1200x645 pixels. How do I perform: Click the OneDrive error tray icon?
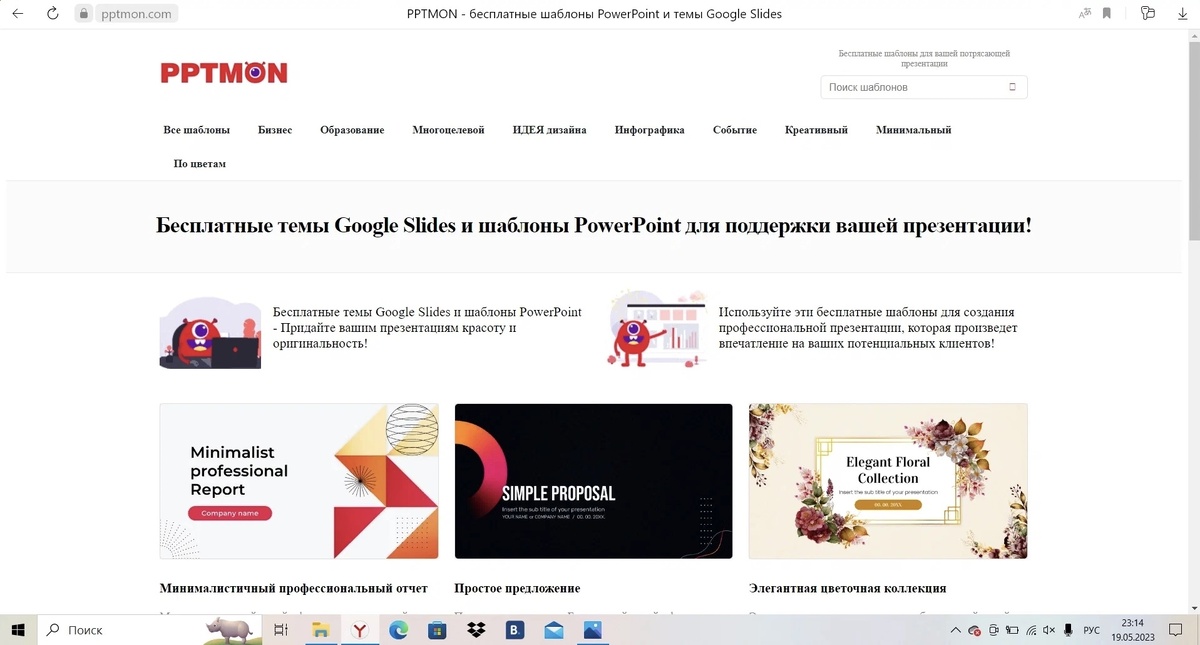974,631
